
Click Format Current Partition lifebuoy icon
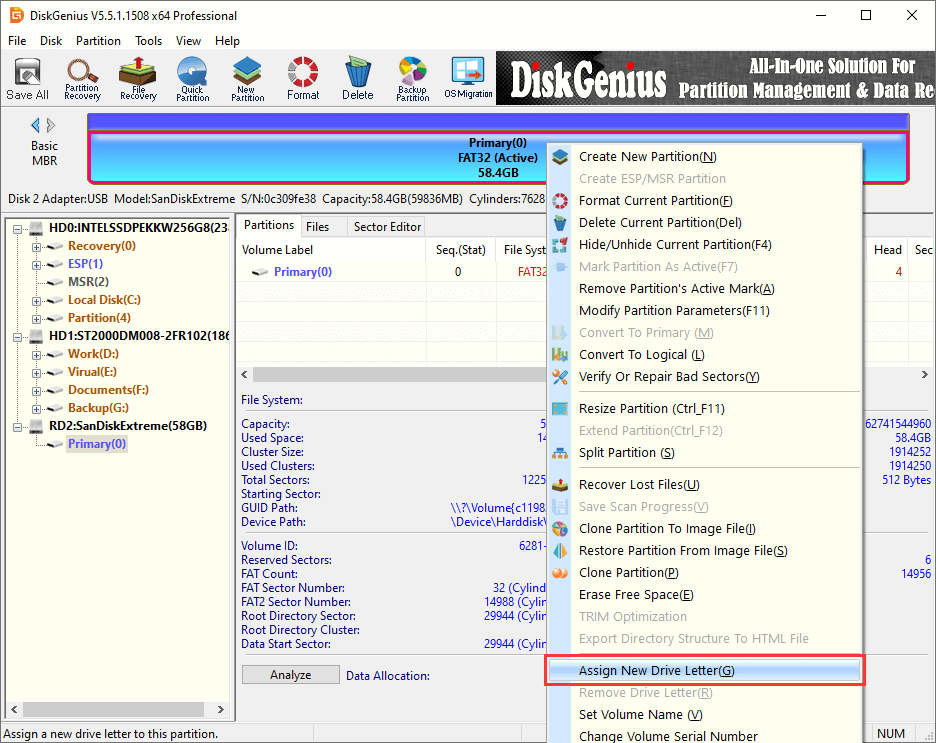[560, 201]
